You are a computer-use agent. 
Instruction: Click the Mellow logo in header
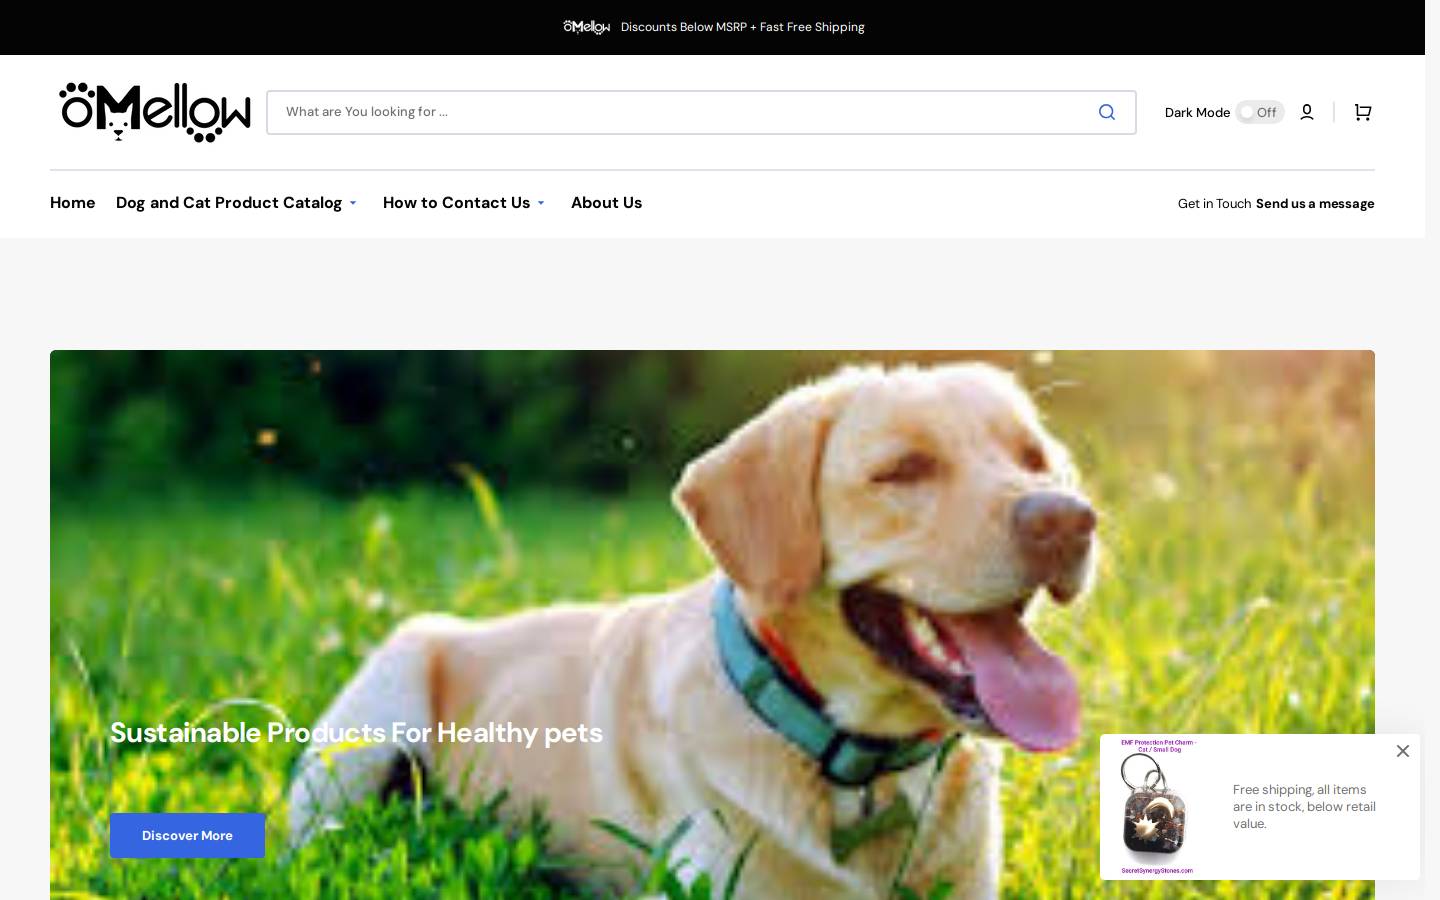point(155,112)
